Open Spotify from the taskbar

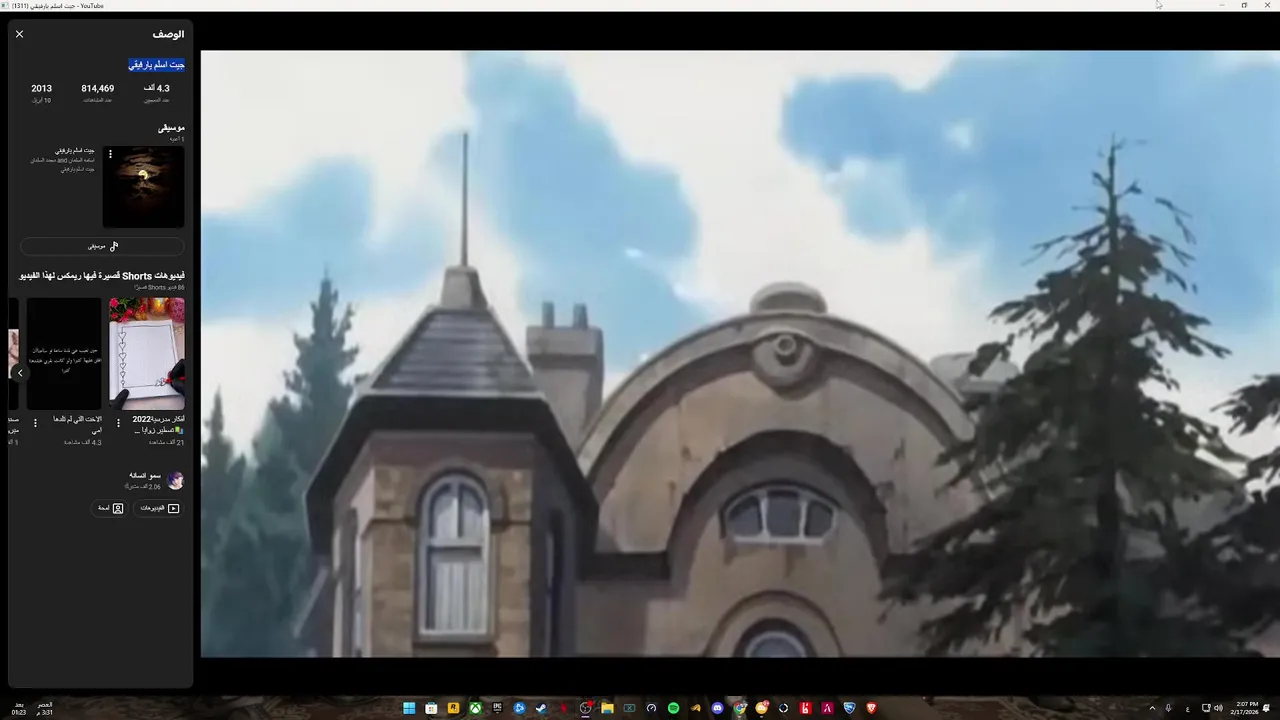click(x=673, y=708)
